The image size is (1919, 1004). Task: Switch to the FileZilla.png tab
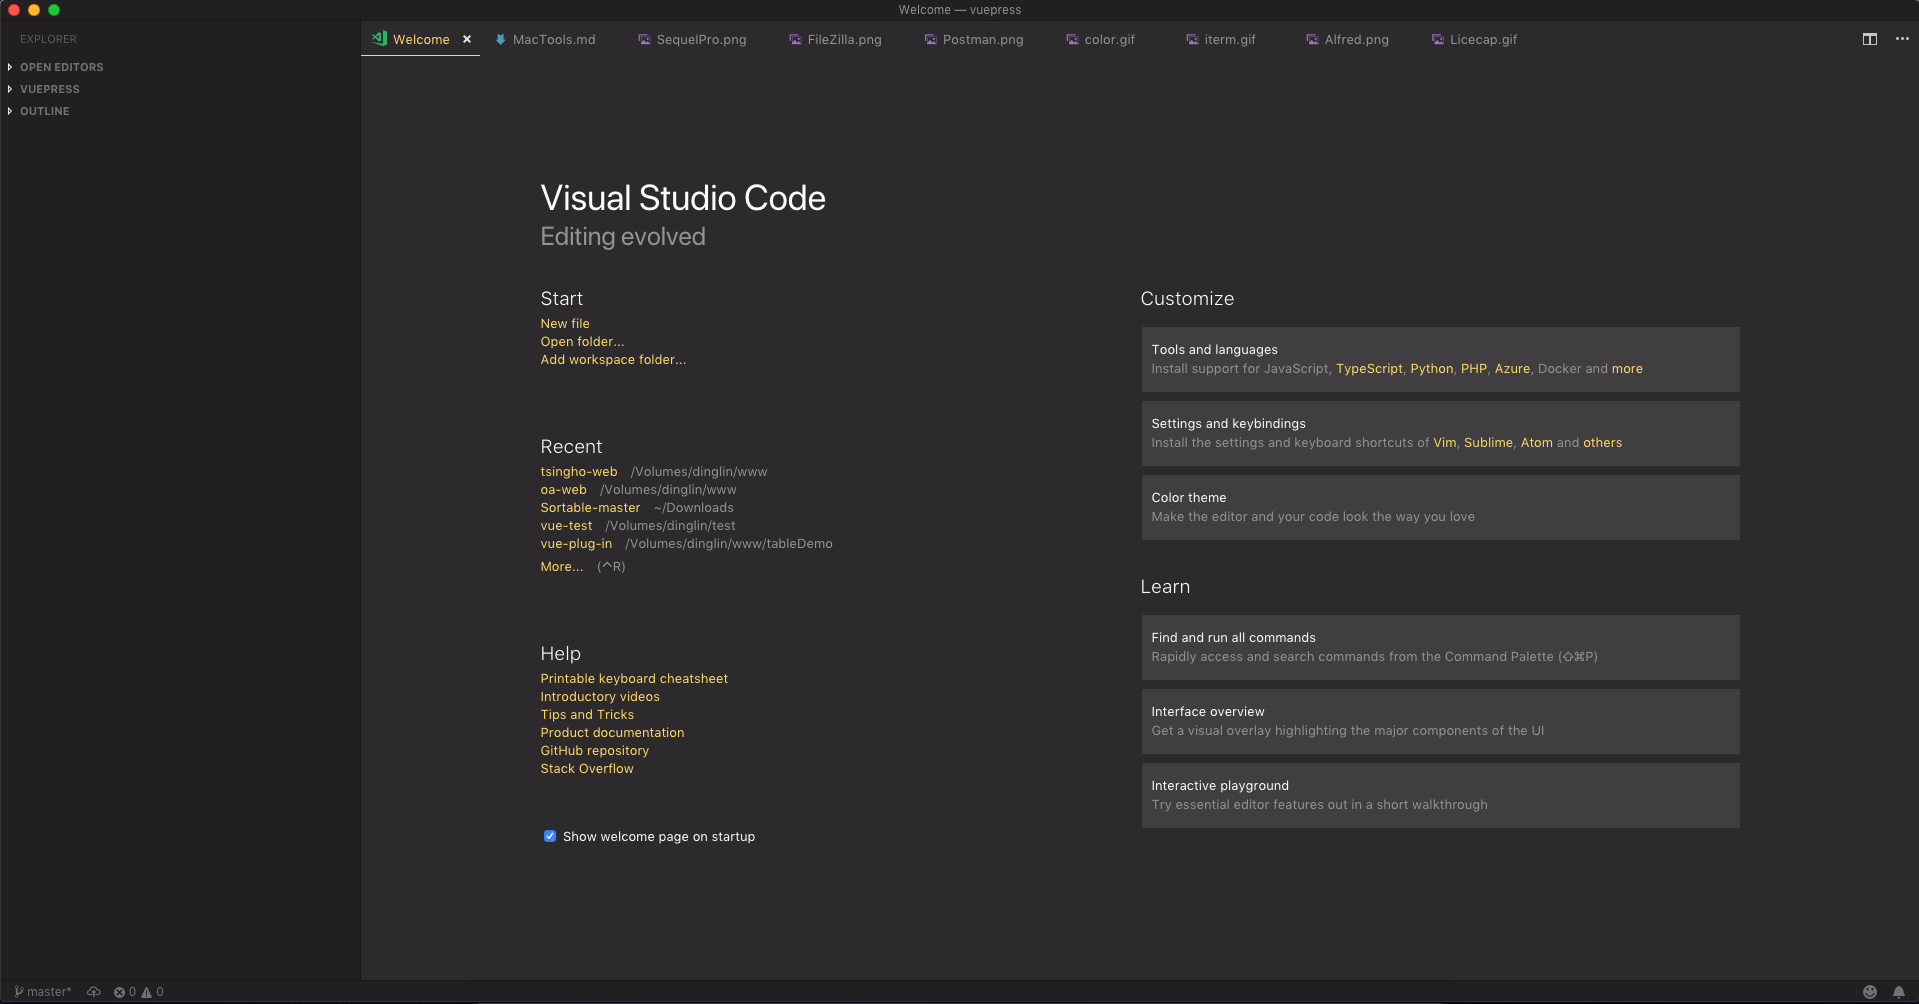pos(844,39)
